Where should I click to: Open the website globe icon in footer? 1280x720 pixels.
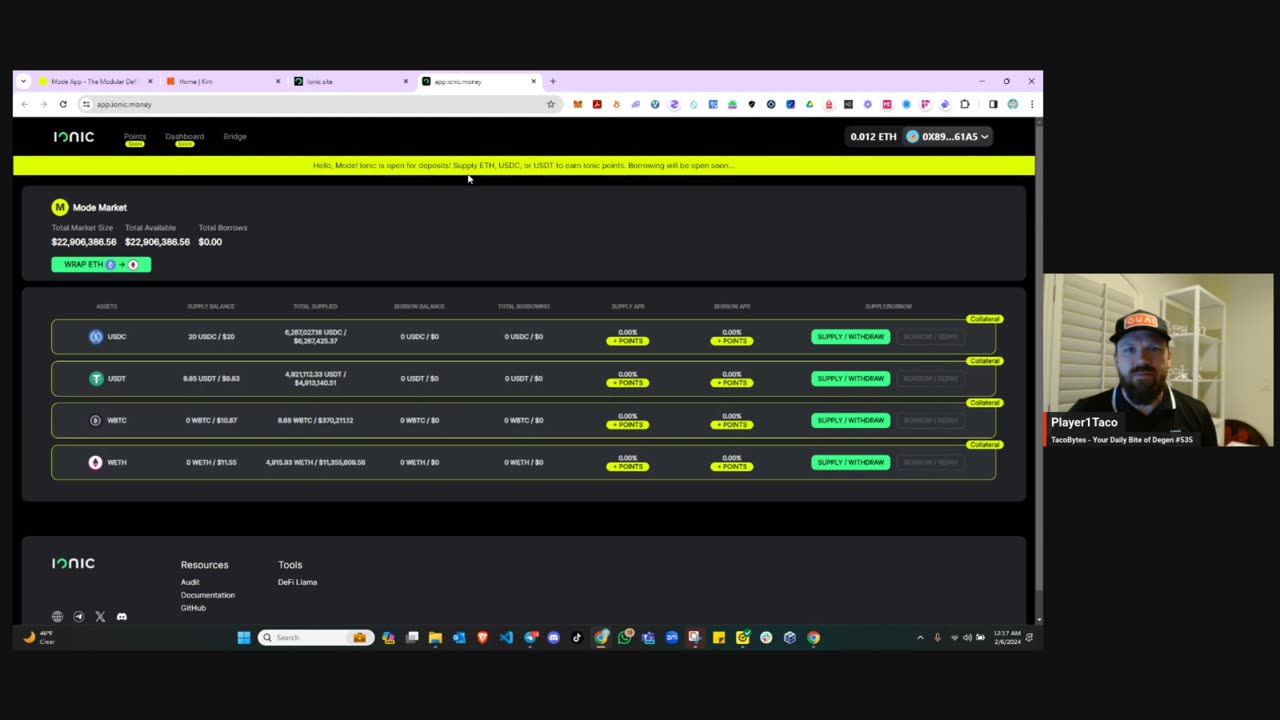tap(57, 617)
